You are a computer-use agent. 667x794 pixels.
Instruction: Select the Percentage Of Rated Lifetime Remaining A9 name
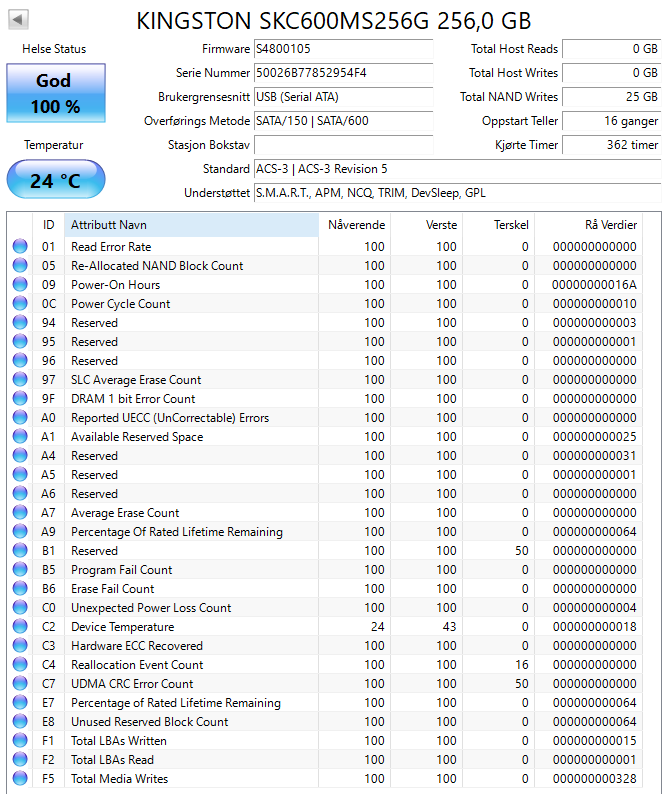point(177,532)
